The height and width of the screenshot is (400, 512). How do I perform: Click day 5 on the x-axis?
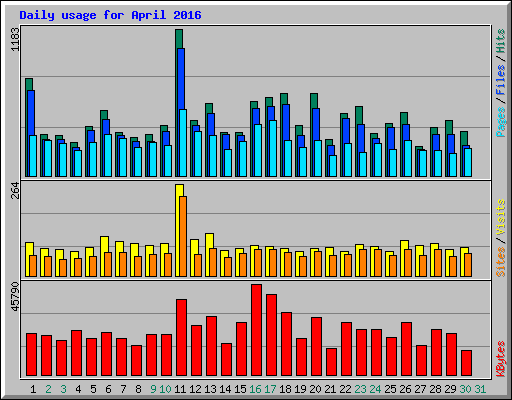click(93, 389)
